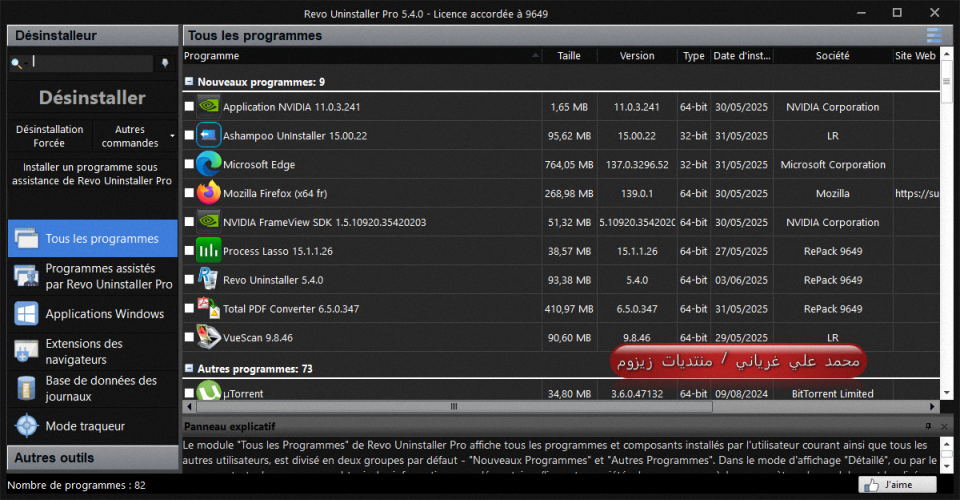Expand the Désinstalleur panel header

[x=92, y=35]
